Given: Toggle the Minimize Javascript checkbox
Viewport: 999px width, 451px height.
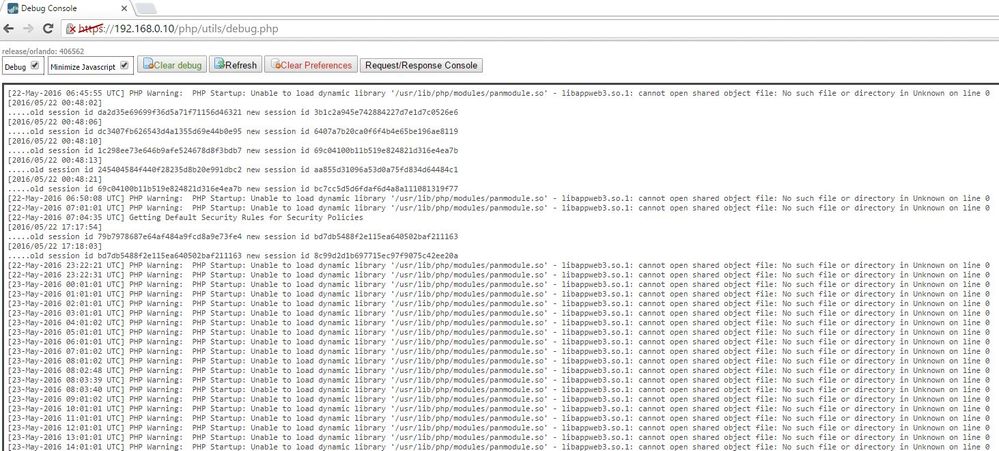Looking at the screenshot, I should click(x=124, y=65).
